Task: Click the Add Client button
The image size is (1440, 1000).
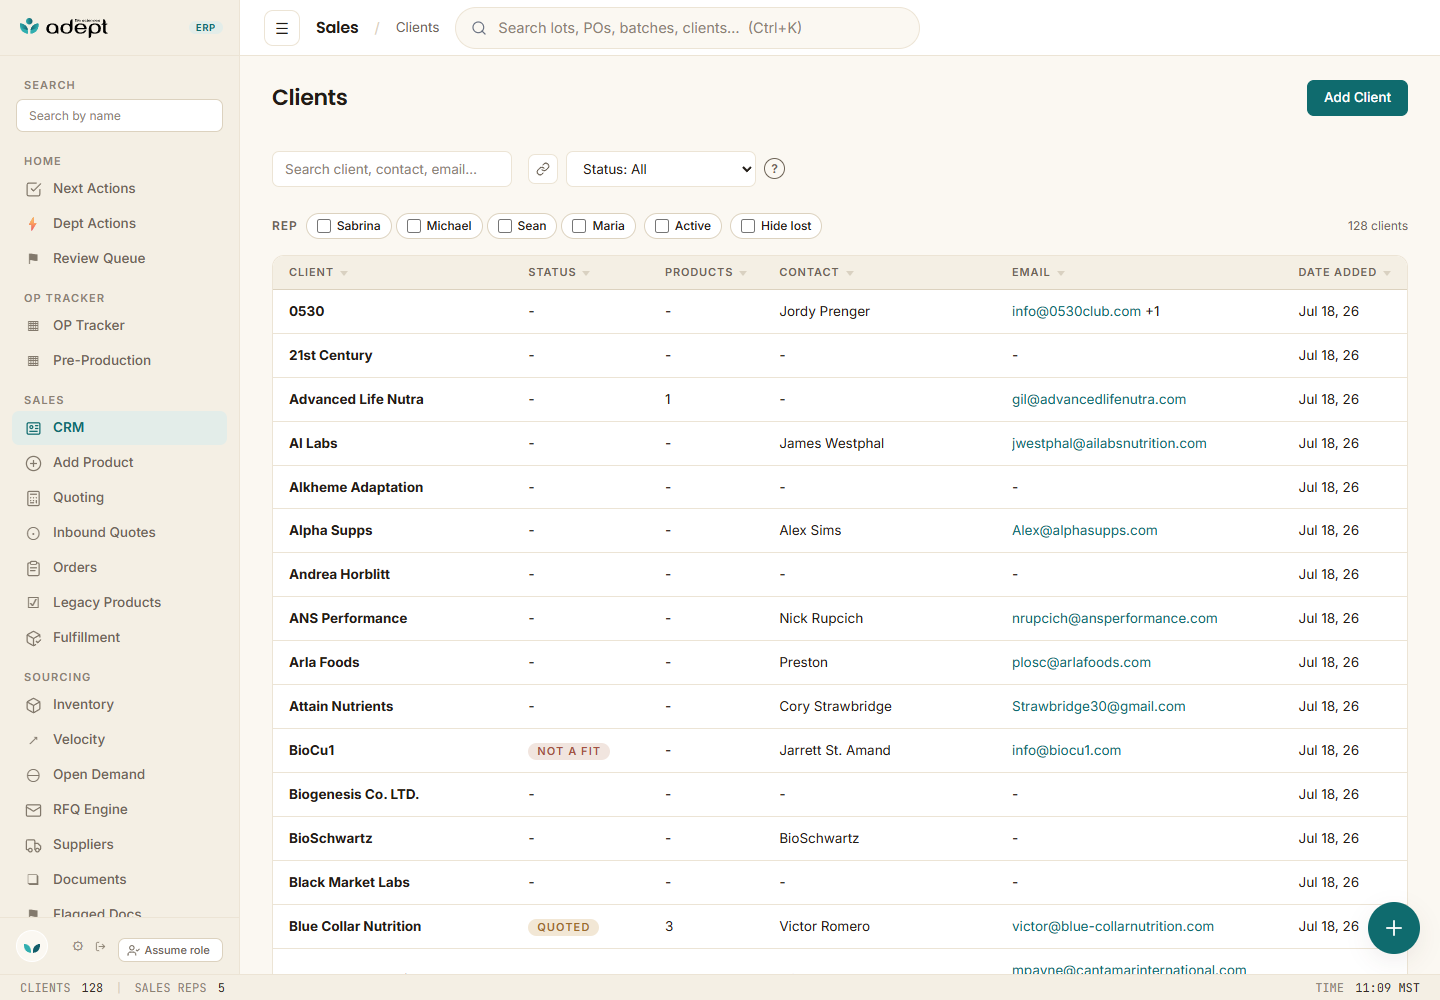Action: 1357,98
